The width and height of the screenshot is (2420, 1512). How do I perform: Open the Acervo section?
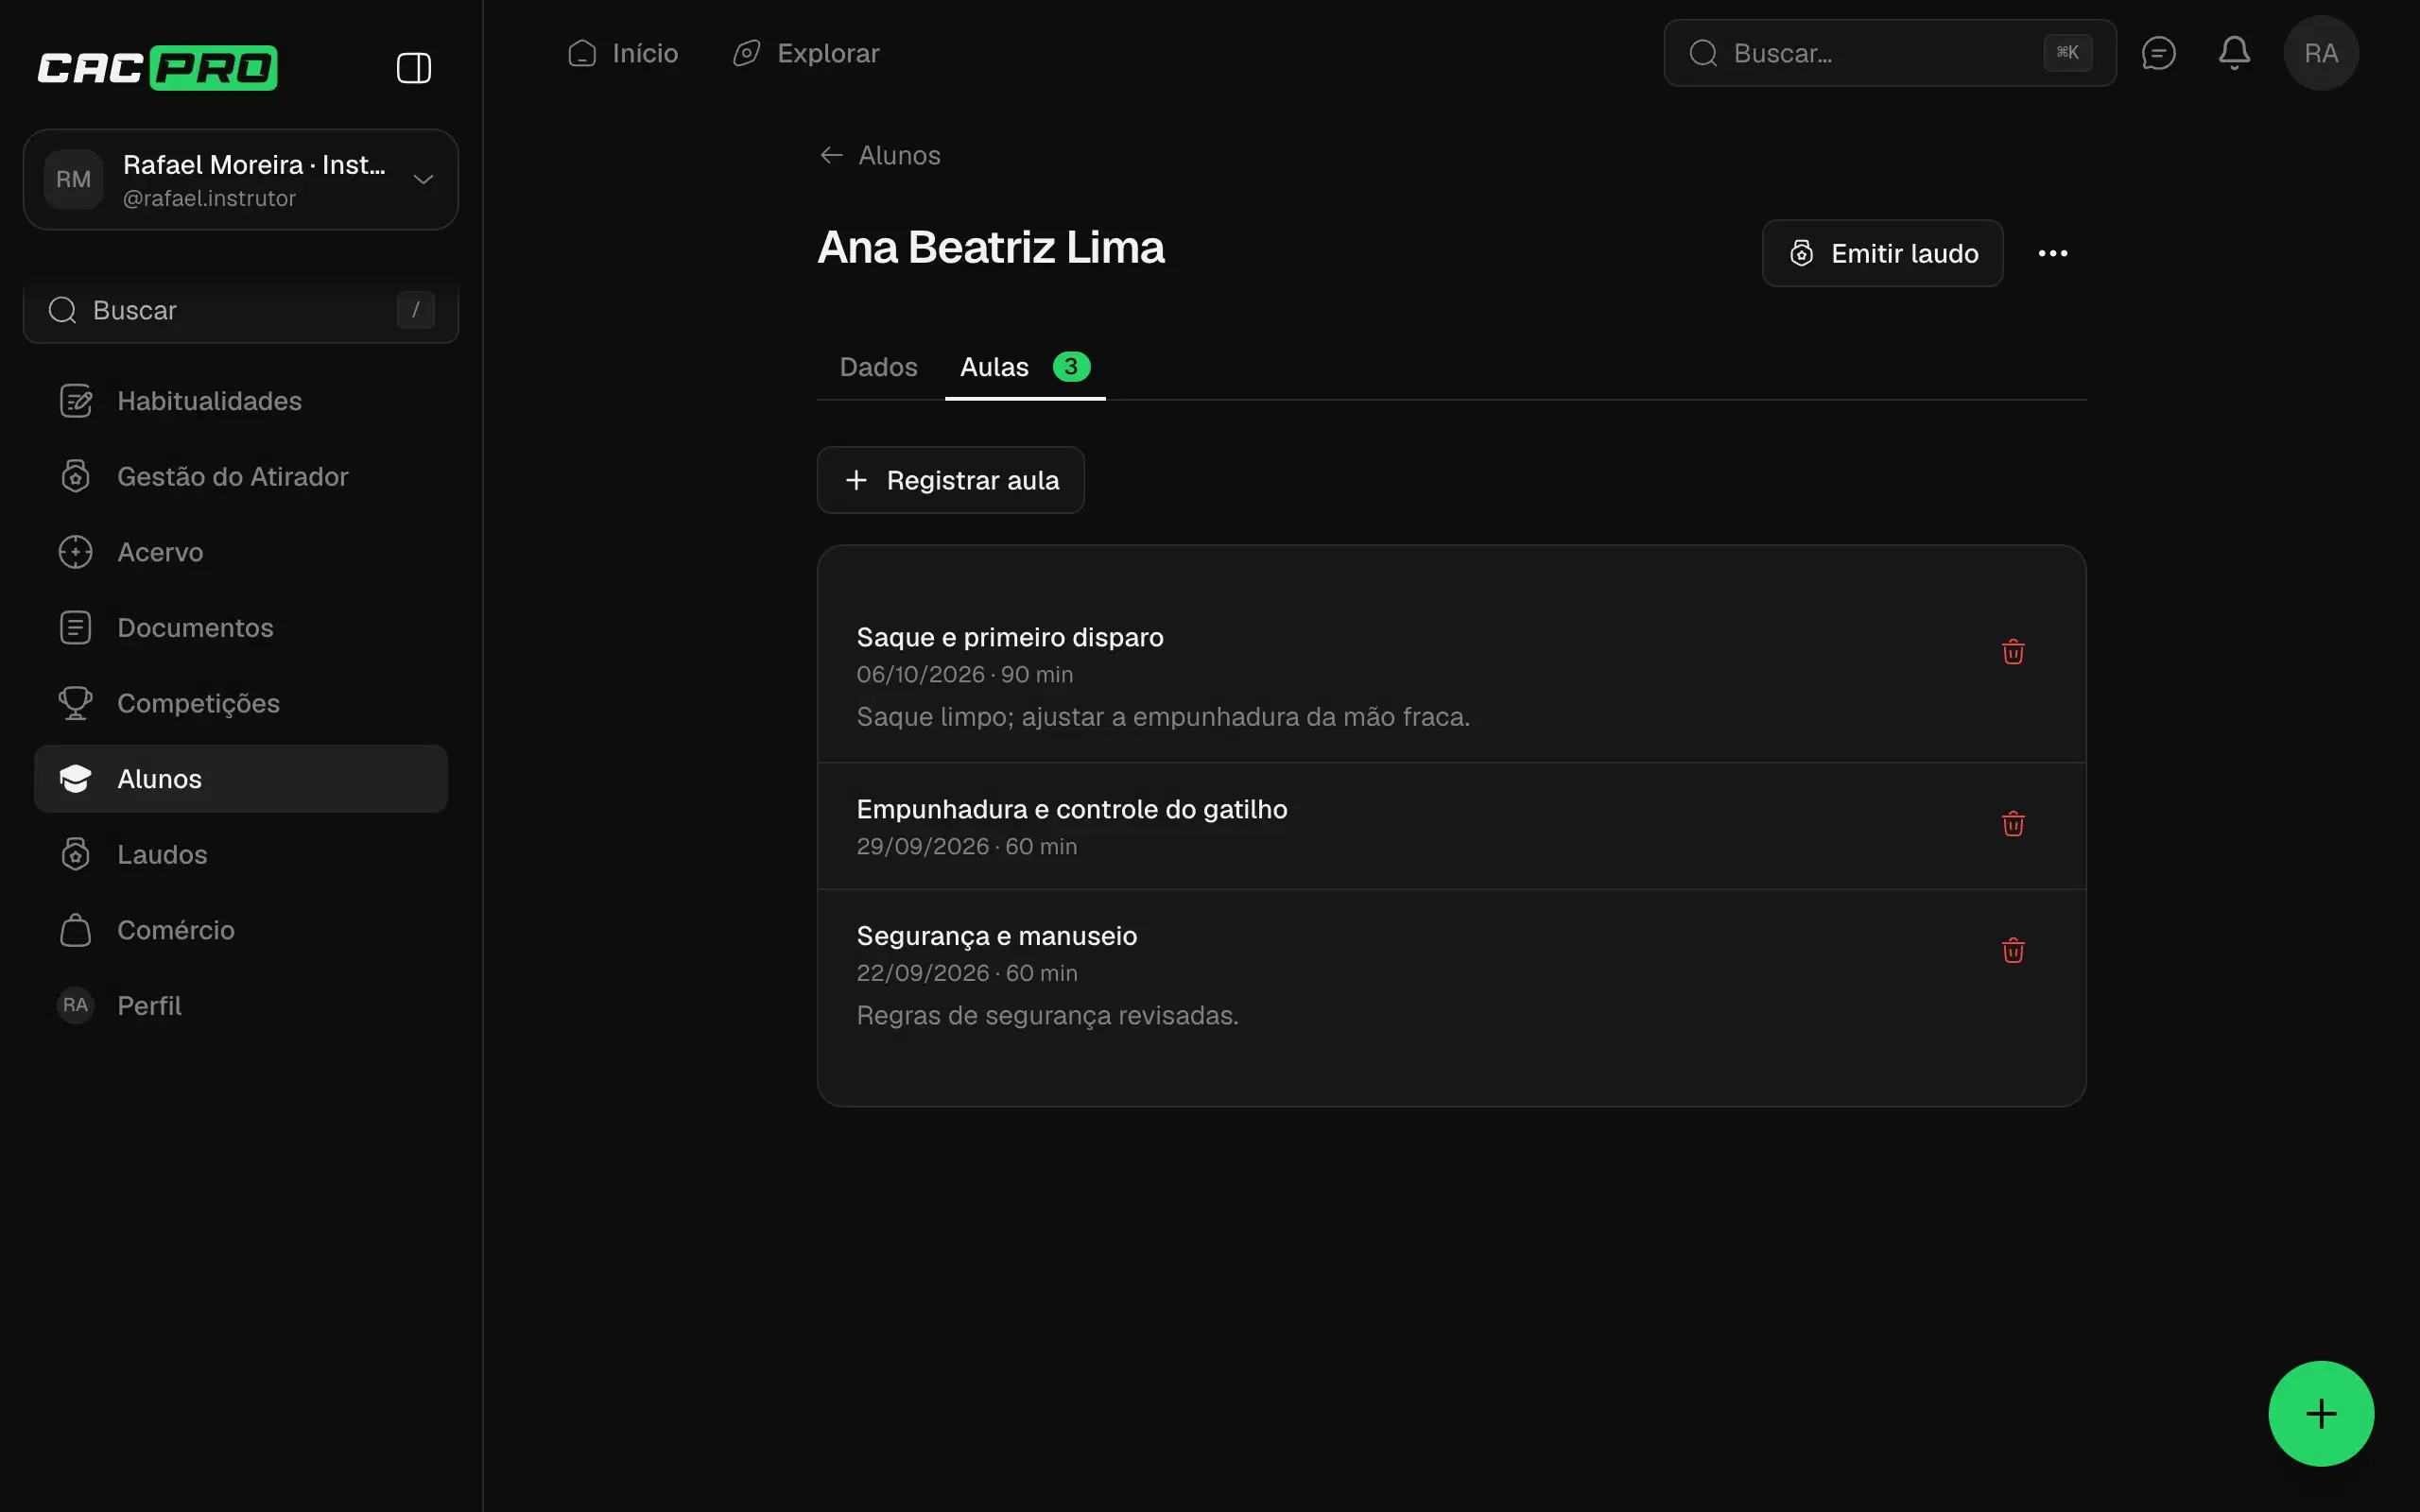pos(241,552)
